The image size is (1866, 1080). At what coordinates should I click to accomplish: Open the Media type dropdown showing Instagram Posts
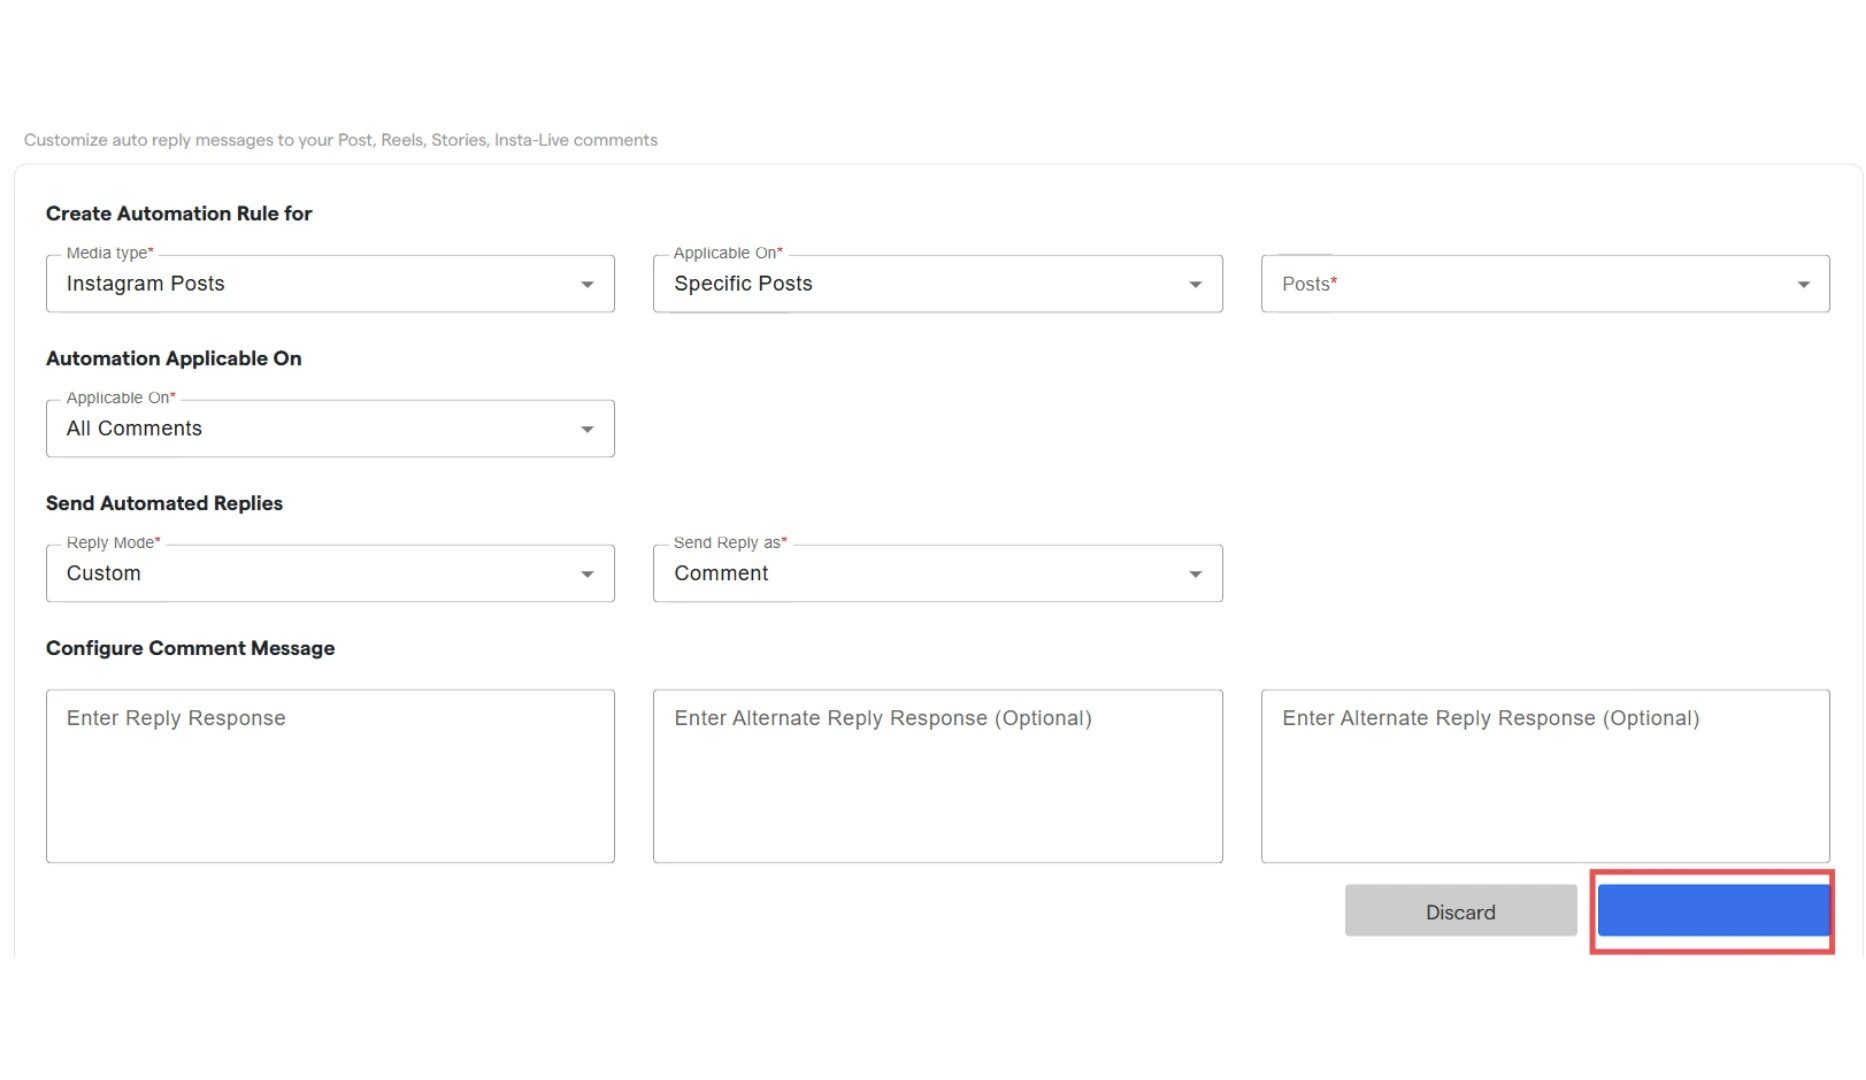(x=330, y=284)
